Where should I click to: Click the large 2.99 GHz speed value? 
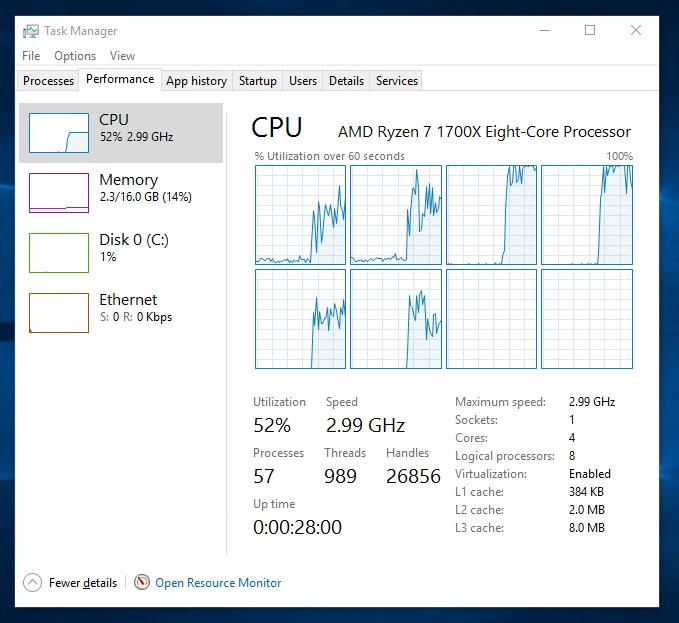pyautogui.click(x=365, y=425)
